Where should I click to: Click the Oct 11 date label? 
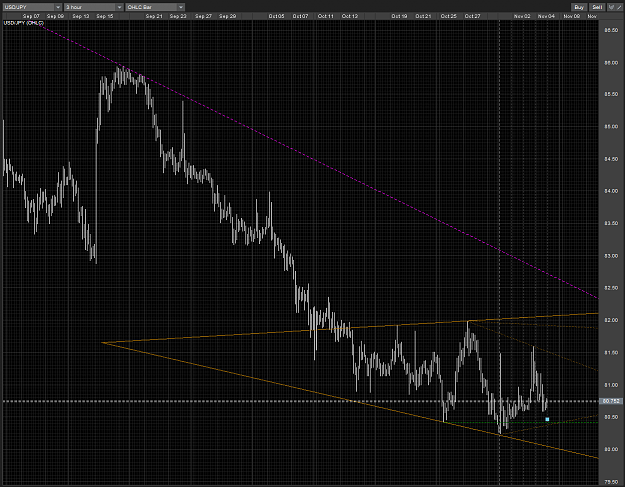click(x=326, y=16)
